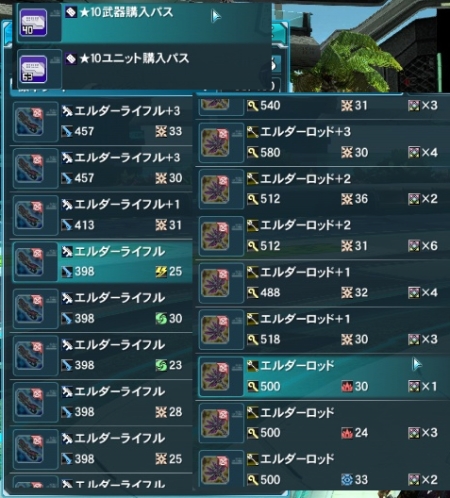Click the エルダーライフル+1 413 weapon icon
Image resolution: width=450 pixels, height=498 pixels.
point(29,215)
